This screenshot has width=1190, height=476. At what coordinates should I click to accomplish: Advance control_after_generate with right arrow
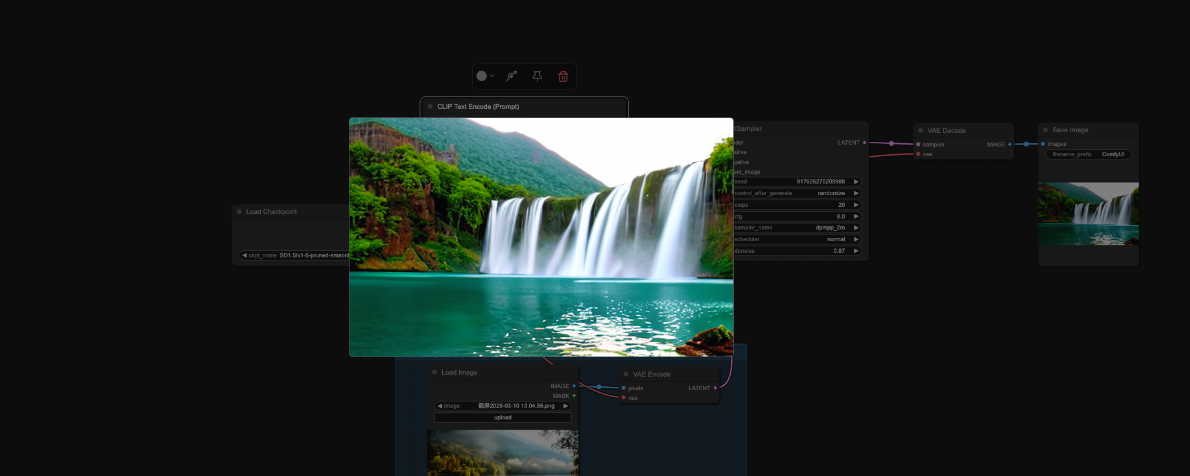856,193
